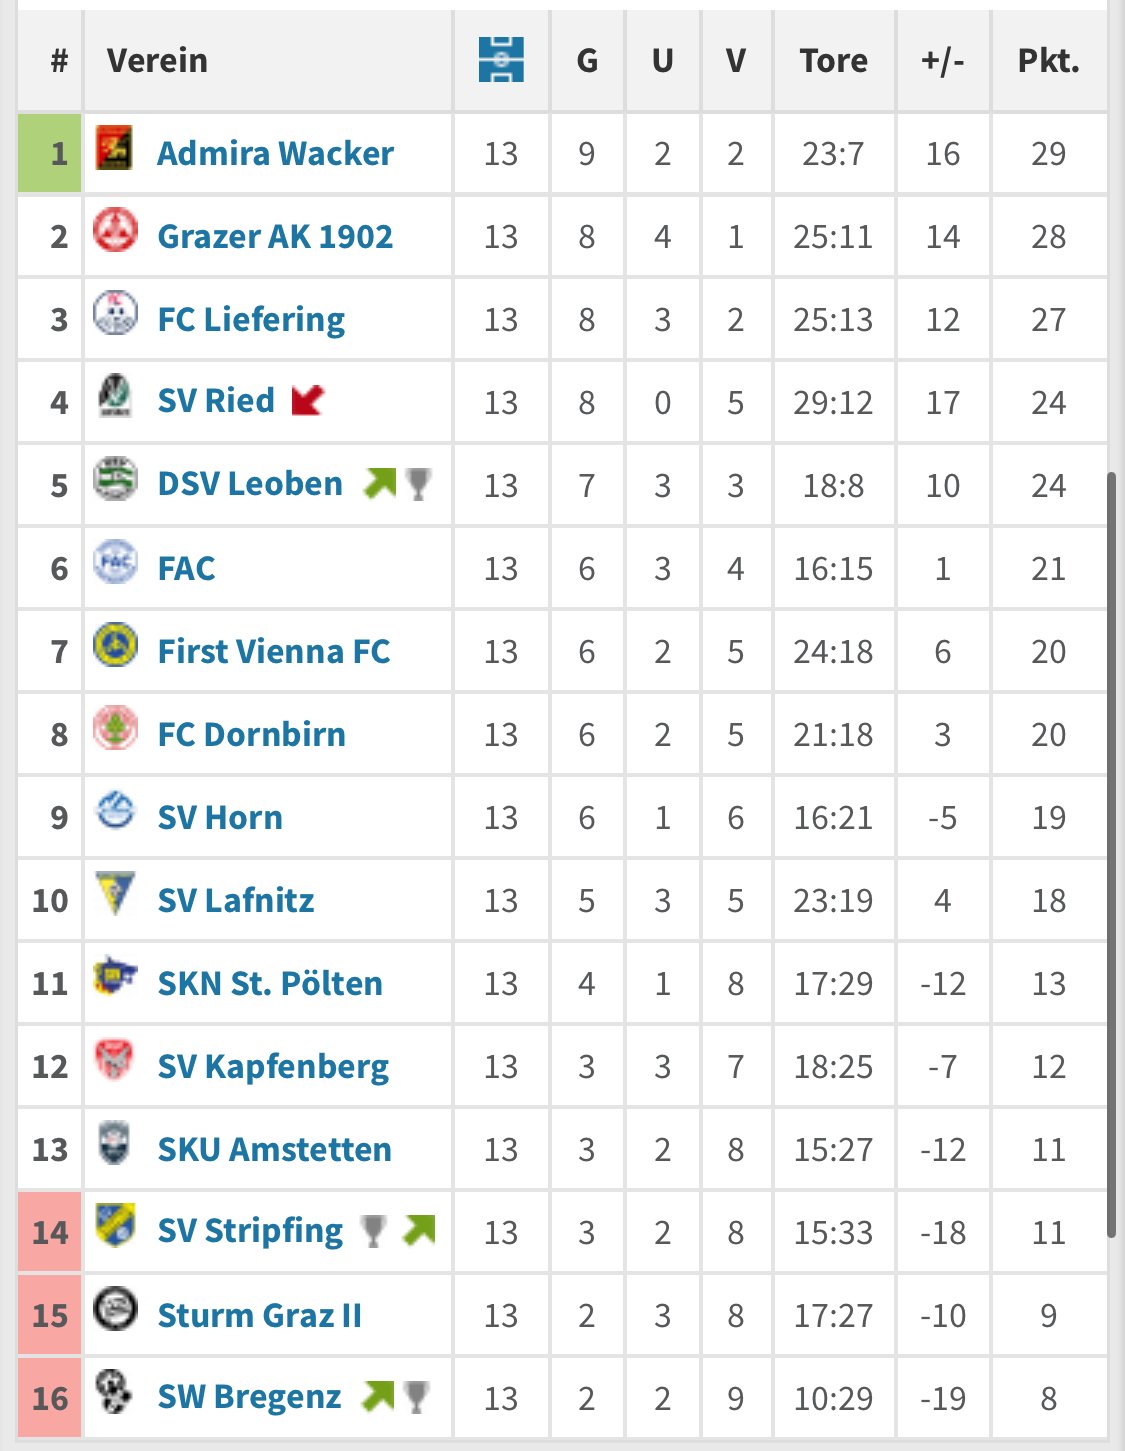Viewport: 1125px width, 1451px height.
Task: Click the matches-played pitch icon header
Action: click(x=501, y=60)
